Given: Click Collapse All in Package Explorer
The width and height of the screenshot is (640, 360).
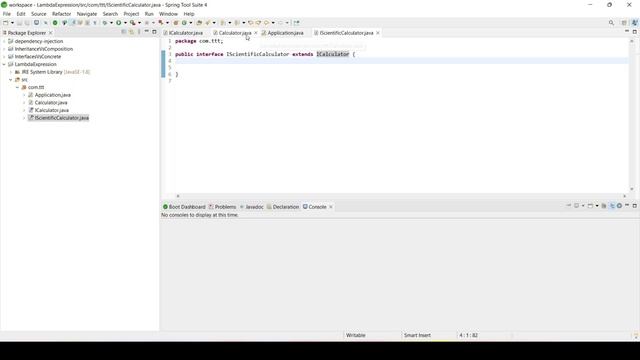Looking at the screenshot, I should (x=124, y=32).
